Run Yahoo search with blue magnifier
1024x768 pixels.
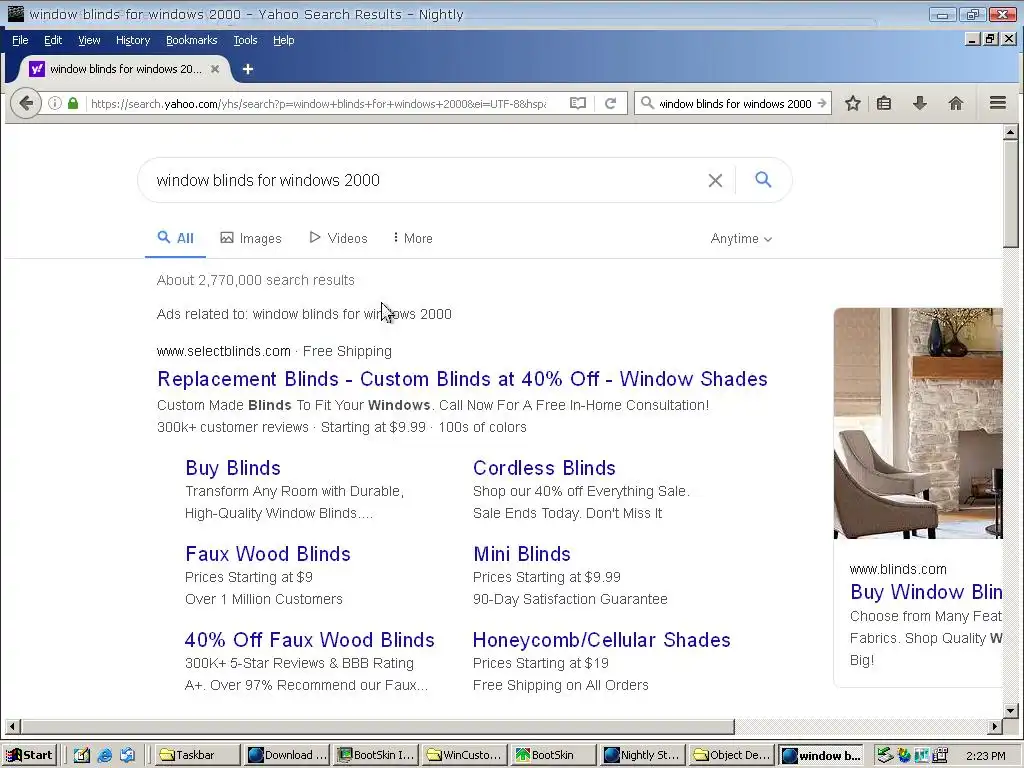763,180
